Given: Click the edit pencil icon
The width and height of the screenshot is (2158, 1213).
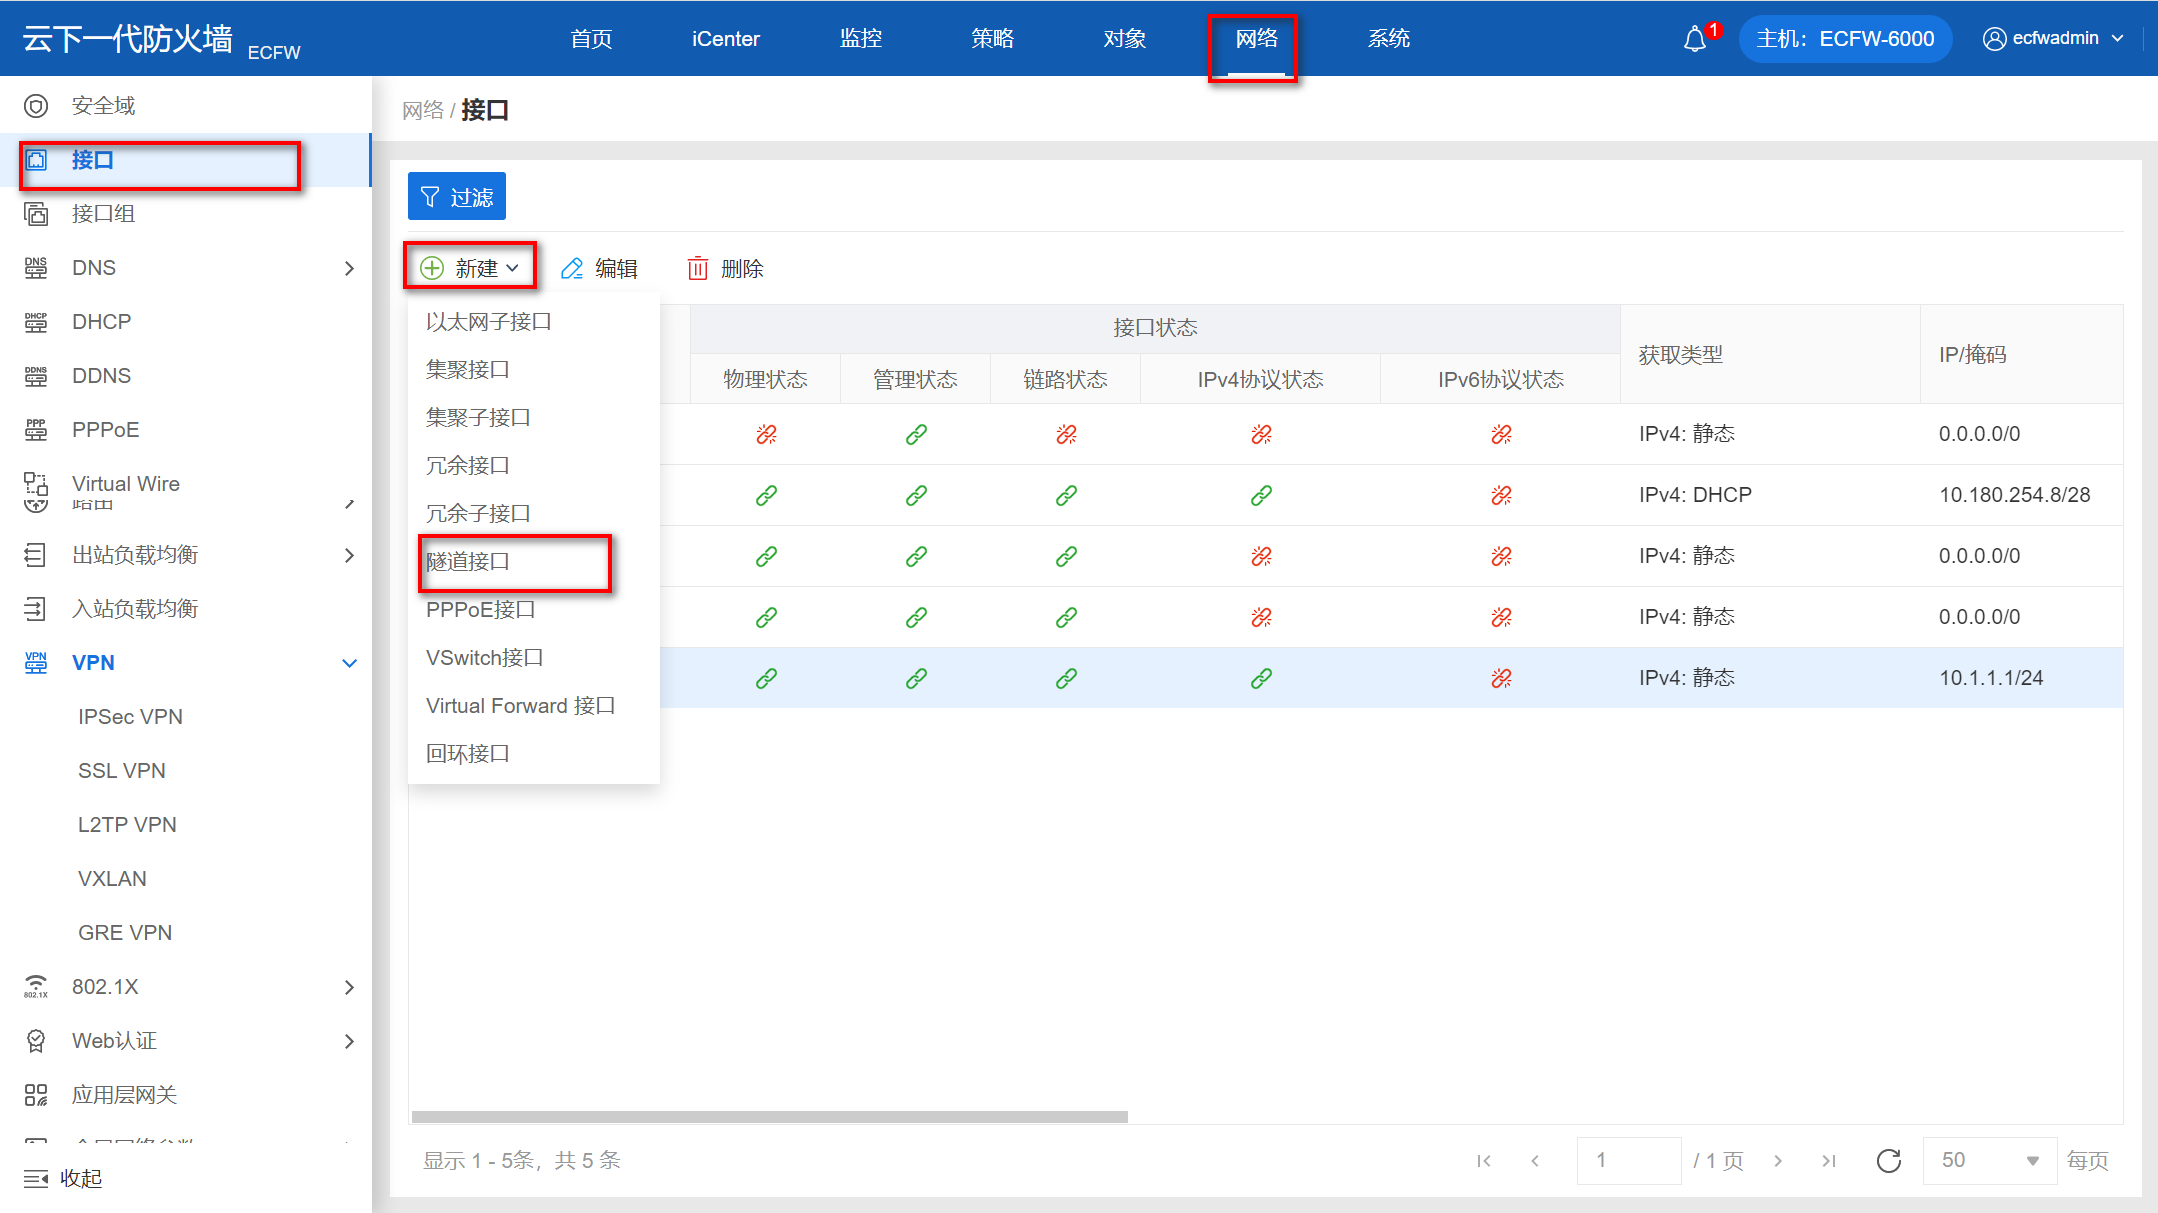Looking at the screenshot, I should (x=572, y=268).
